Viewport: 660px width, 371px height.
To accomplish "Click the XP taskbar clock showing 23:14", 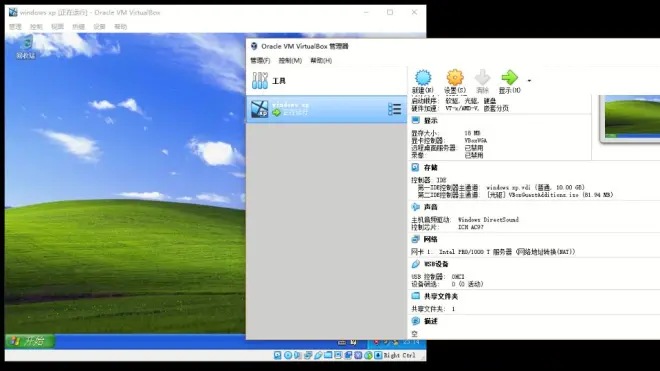I will pos(410,342).
